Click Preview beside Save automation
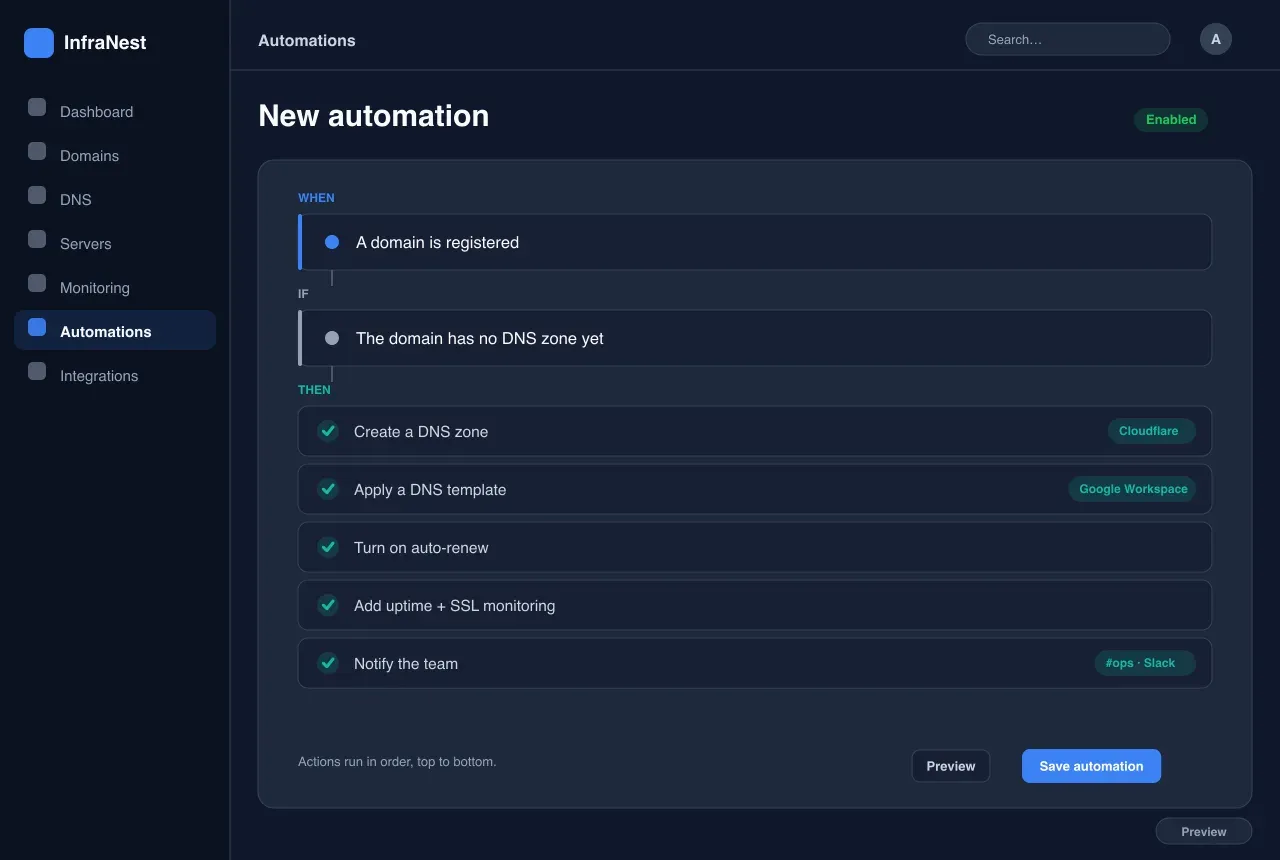 pyautogui.click(x=951, y=766)
